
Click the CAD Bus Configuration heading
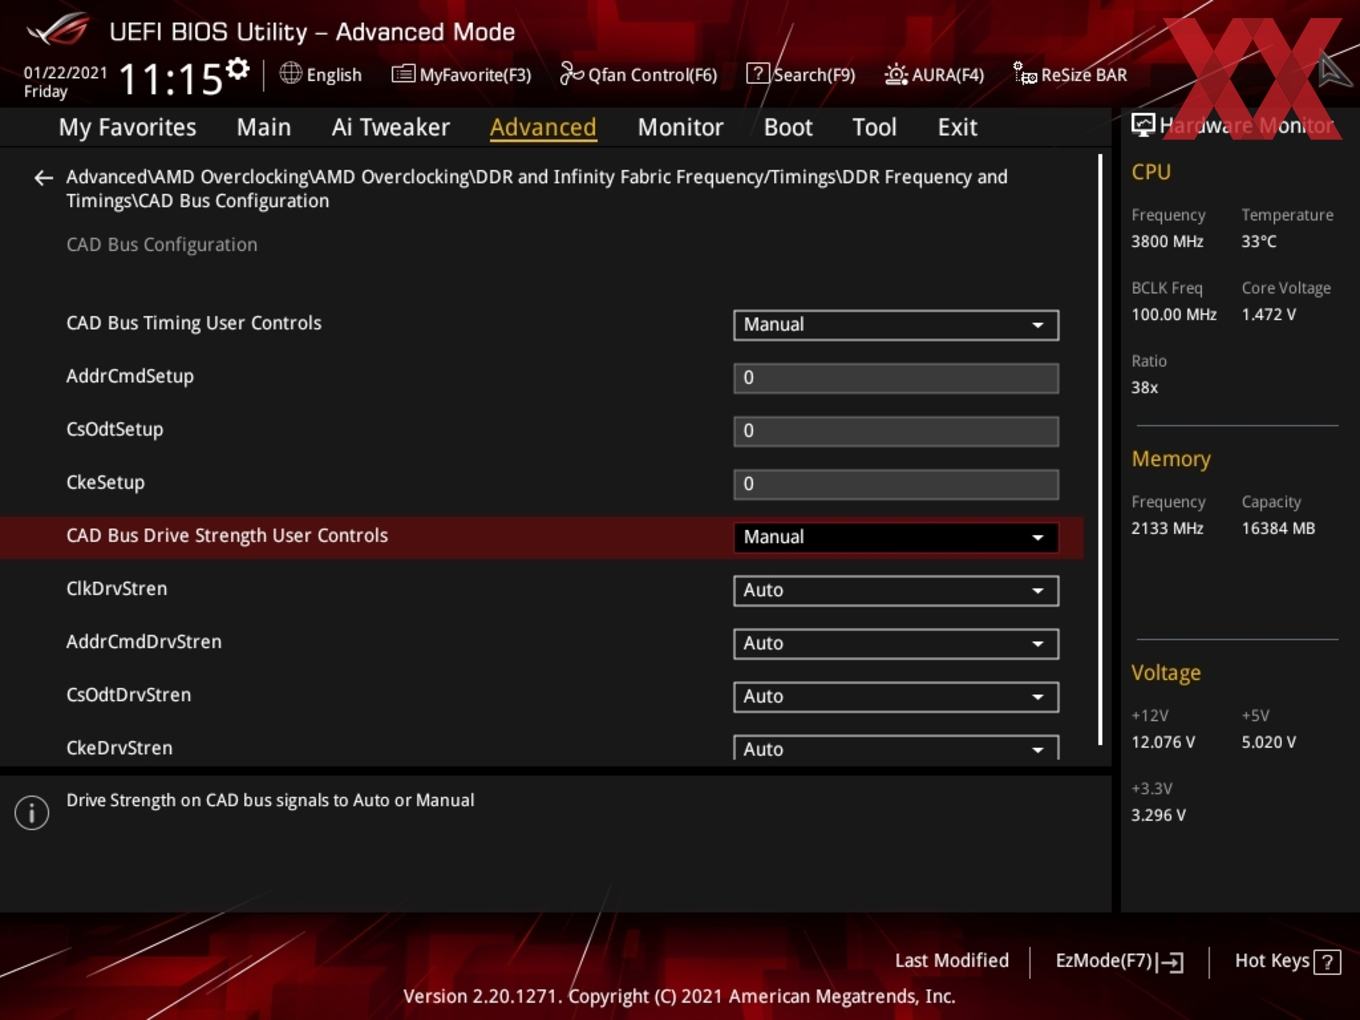162,244
